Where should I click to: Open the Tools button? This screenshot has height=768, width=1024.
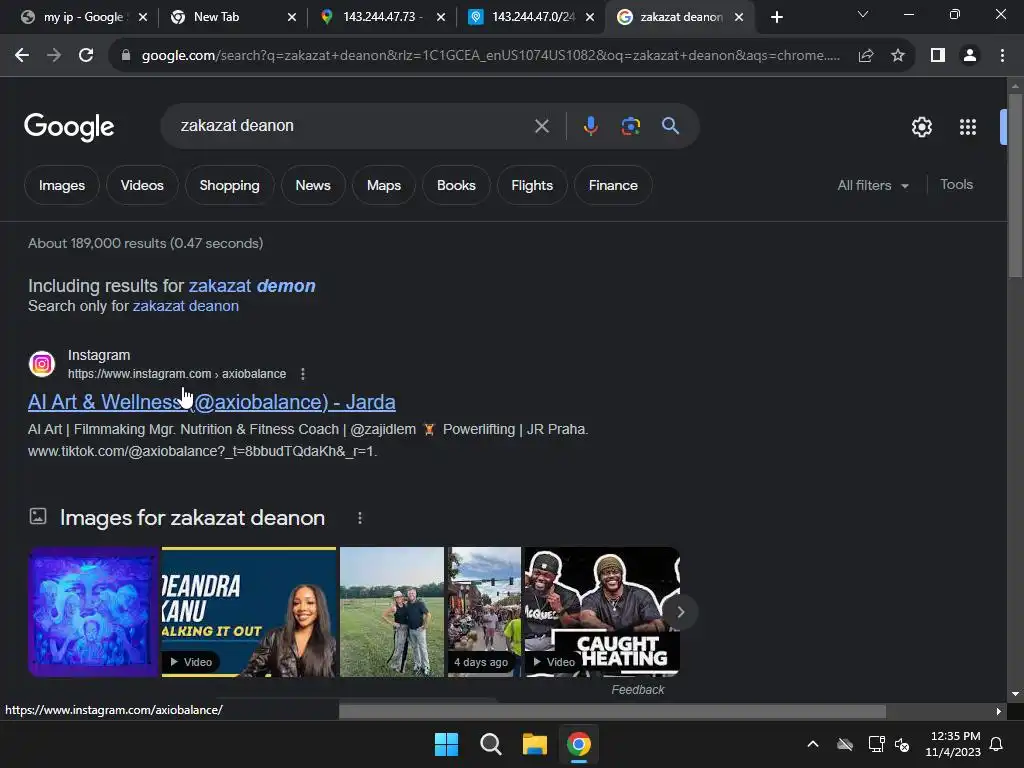(956, 185)
